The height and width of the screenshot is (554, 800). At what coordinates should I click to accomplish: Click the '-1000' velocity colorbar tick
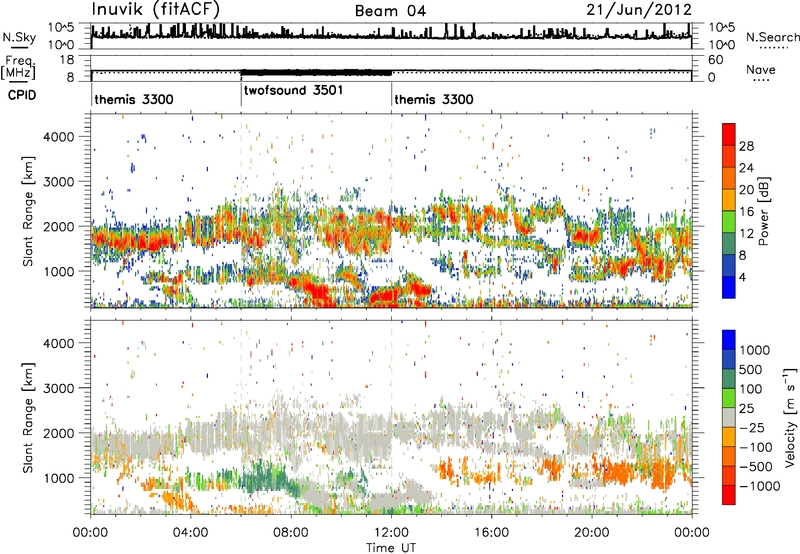pyautogui.click(x=759, y=486)
